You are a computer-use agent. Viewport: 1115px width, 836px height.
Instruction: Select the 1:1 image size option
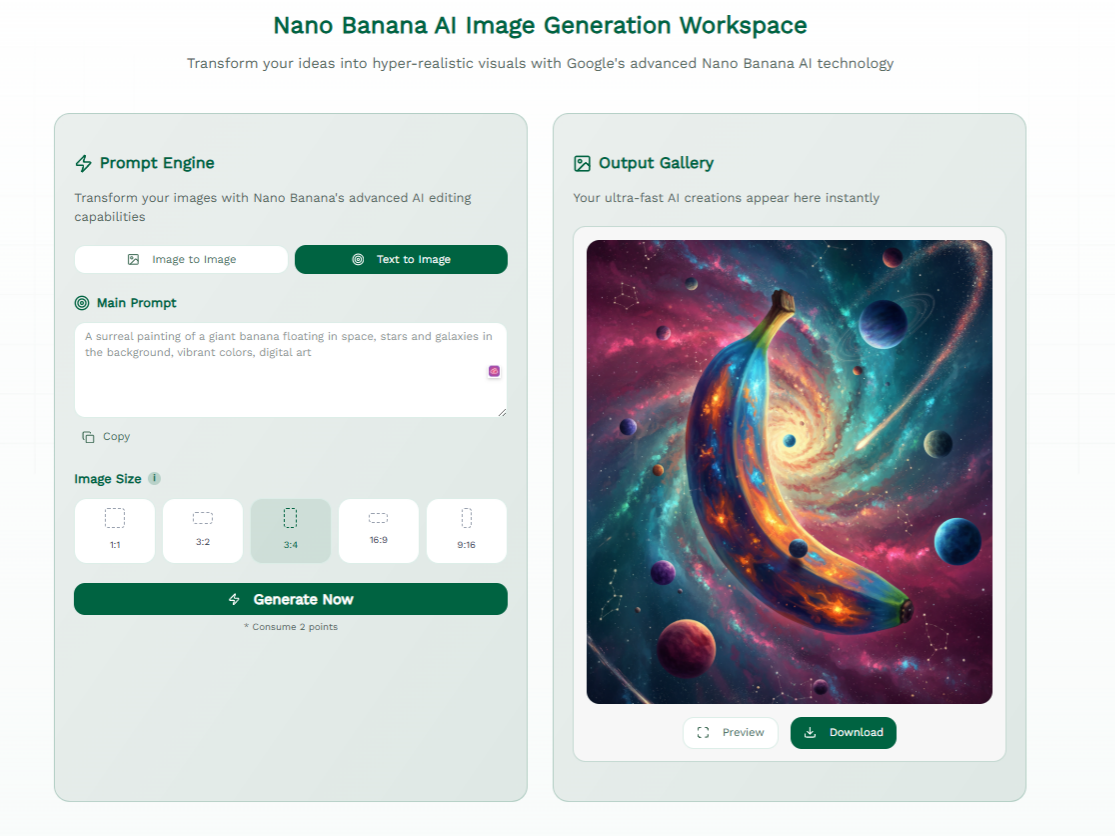115,530
